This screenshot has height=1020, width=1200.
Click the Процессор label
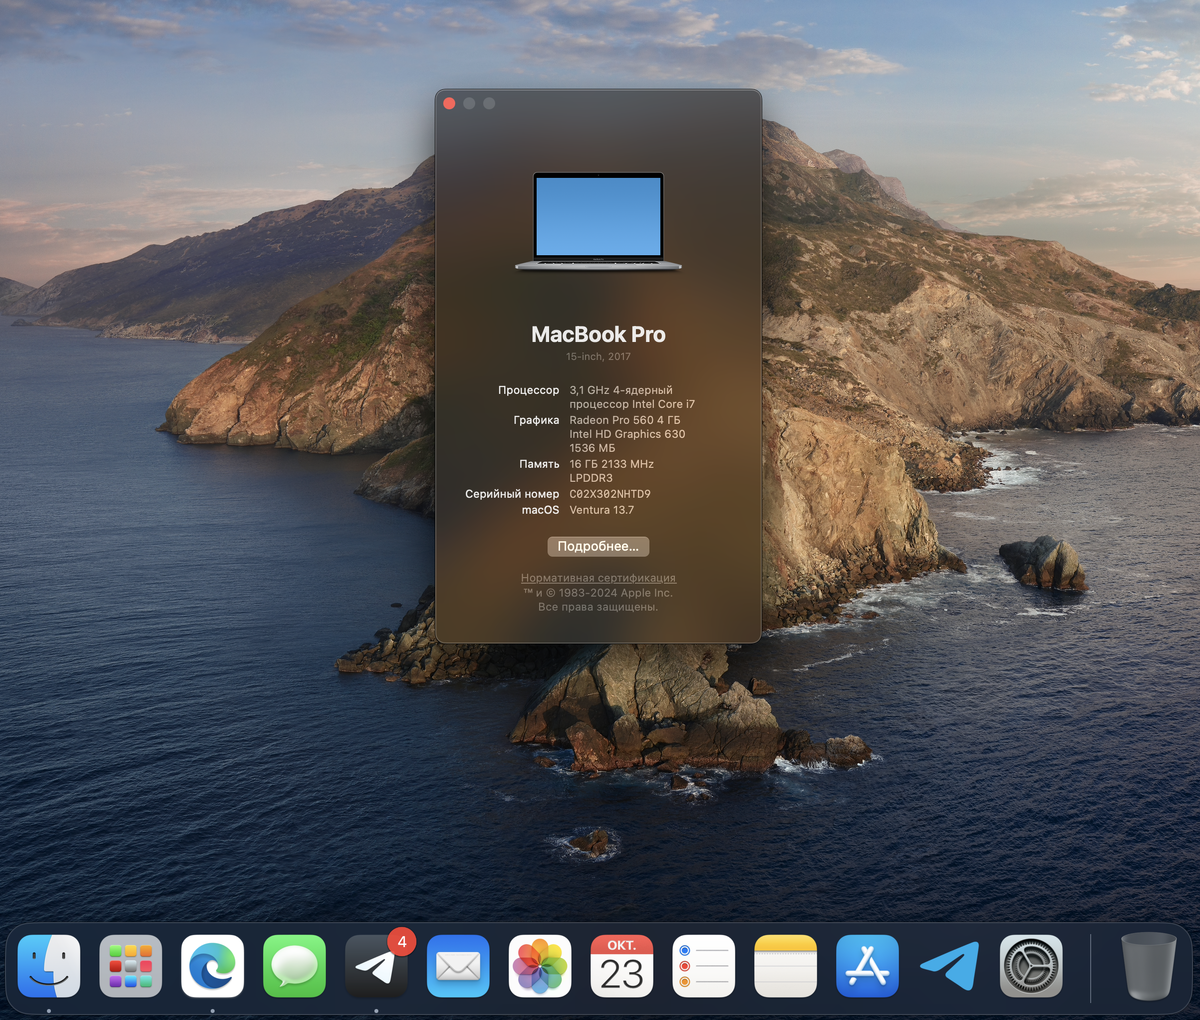tap(529, 390)
